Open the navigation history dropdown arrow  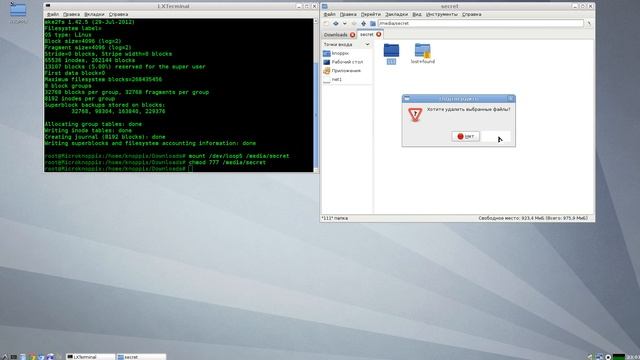(344, 24)
